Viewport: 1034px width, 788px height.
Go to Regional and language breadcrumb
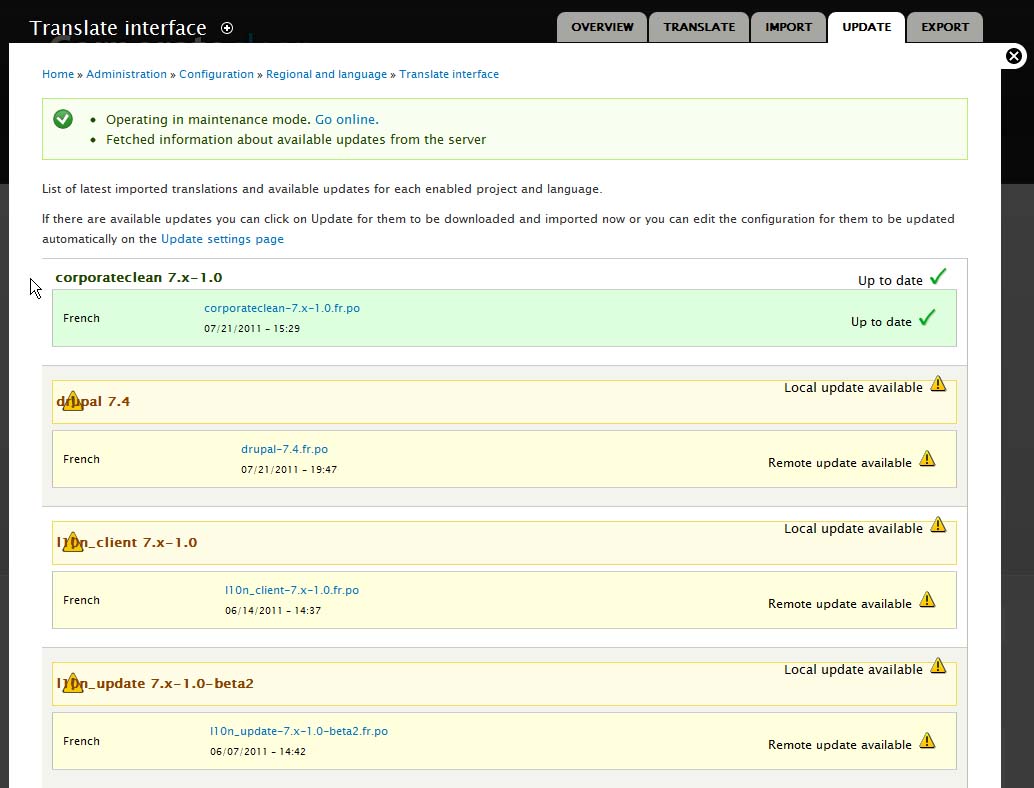coord(326,74)
